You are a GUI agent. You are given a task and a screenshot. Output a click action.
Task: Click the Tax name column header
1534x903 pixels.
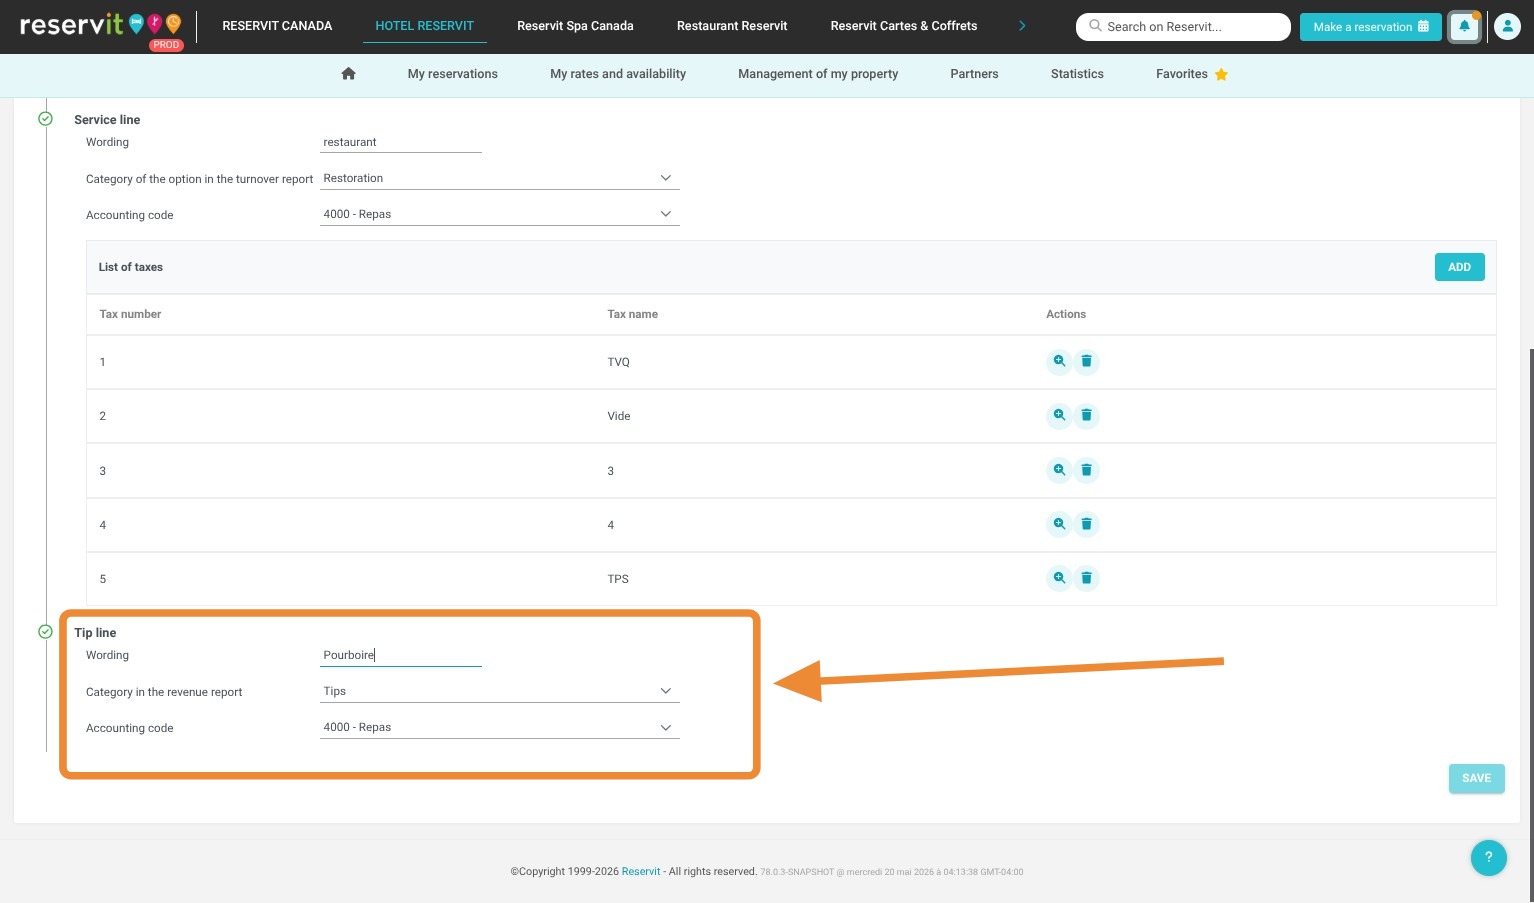click(x=632, y=314)
